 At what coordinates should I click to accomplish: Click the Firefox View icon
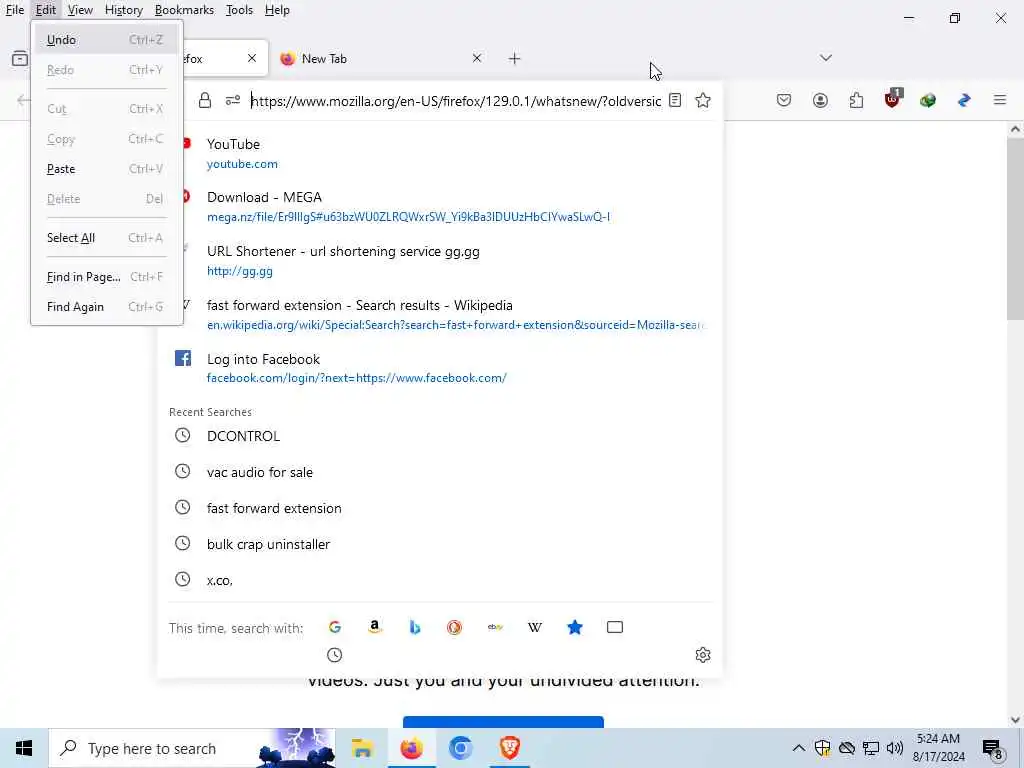[x=20, y=59]
